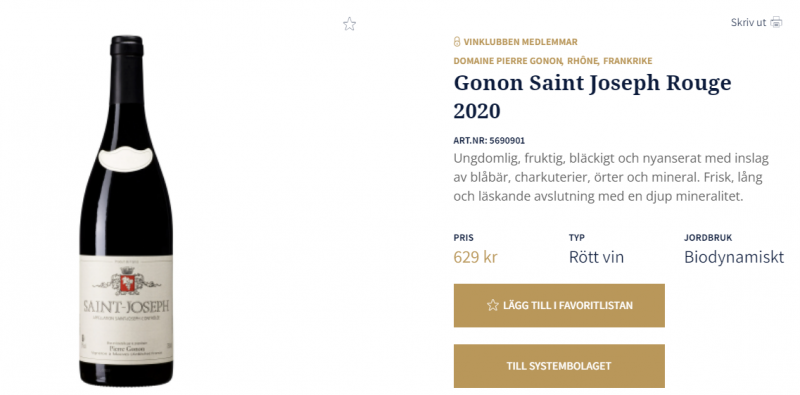Click the favorite star icon above the bottle
This screenshot has height=395, width=800.
349,24
